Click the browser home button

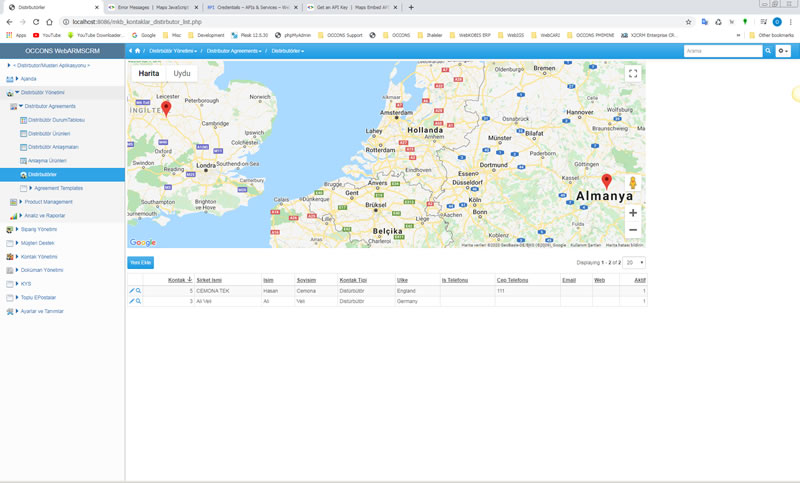tap(49, 22)
